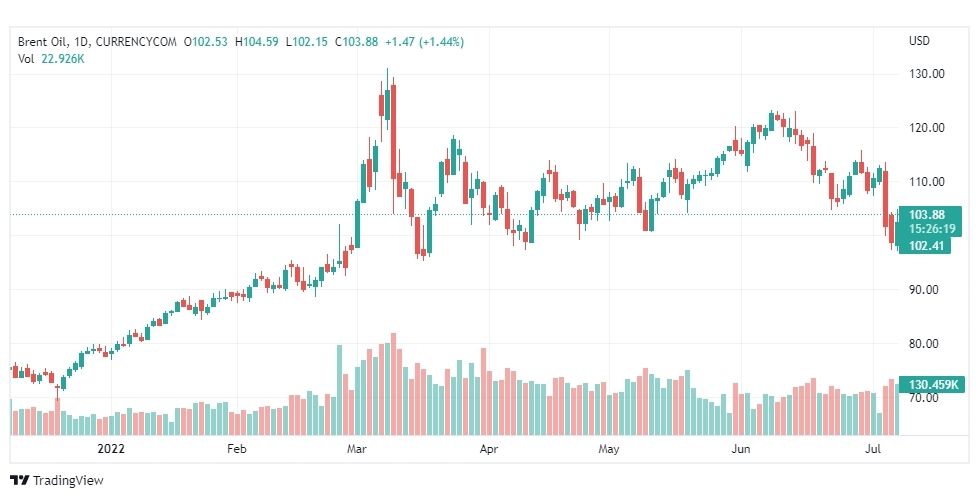
Task: Click the Apr label on time axis
Action: coord(487,450)
